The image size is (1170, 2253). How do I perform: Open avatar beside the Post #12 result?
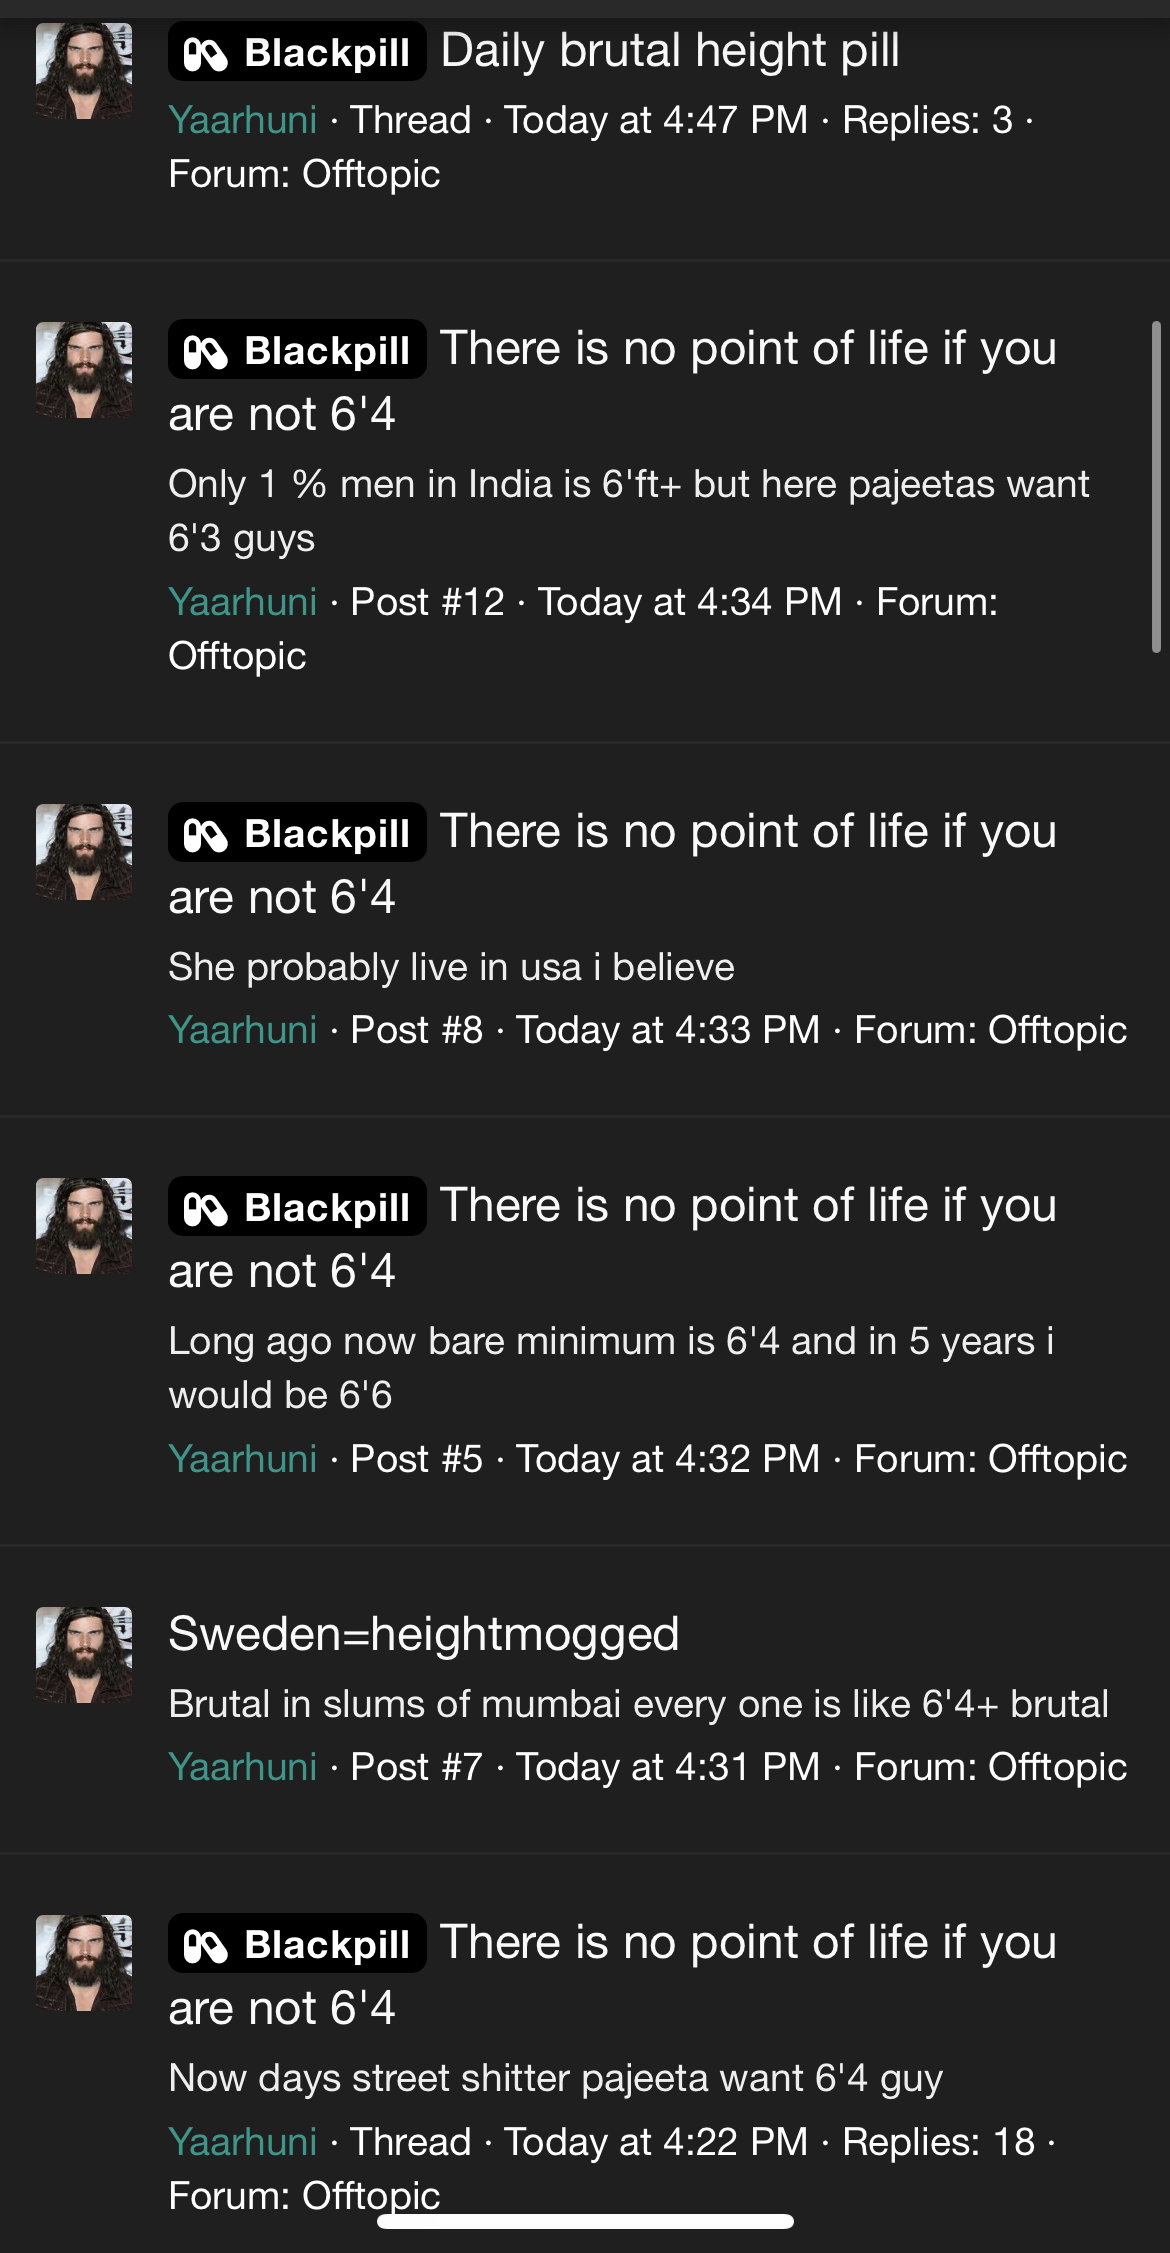[84, 369]
